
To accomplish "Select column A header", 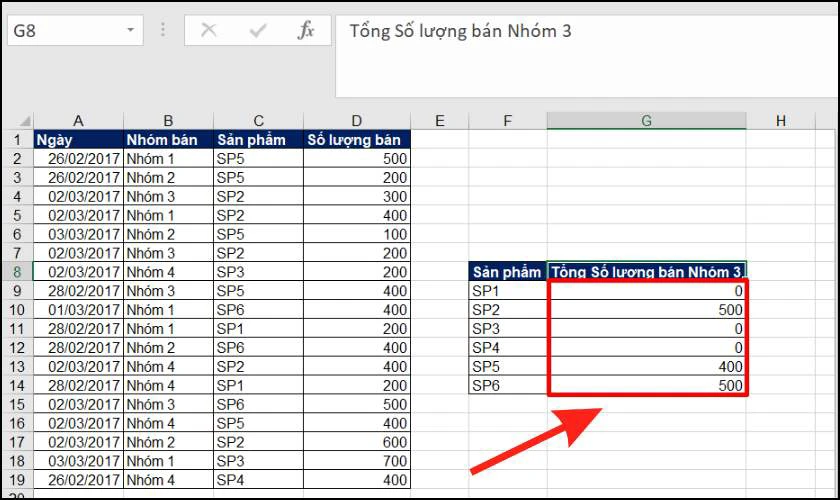I will tap(78, 121).
